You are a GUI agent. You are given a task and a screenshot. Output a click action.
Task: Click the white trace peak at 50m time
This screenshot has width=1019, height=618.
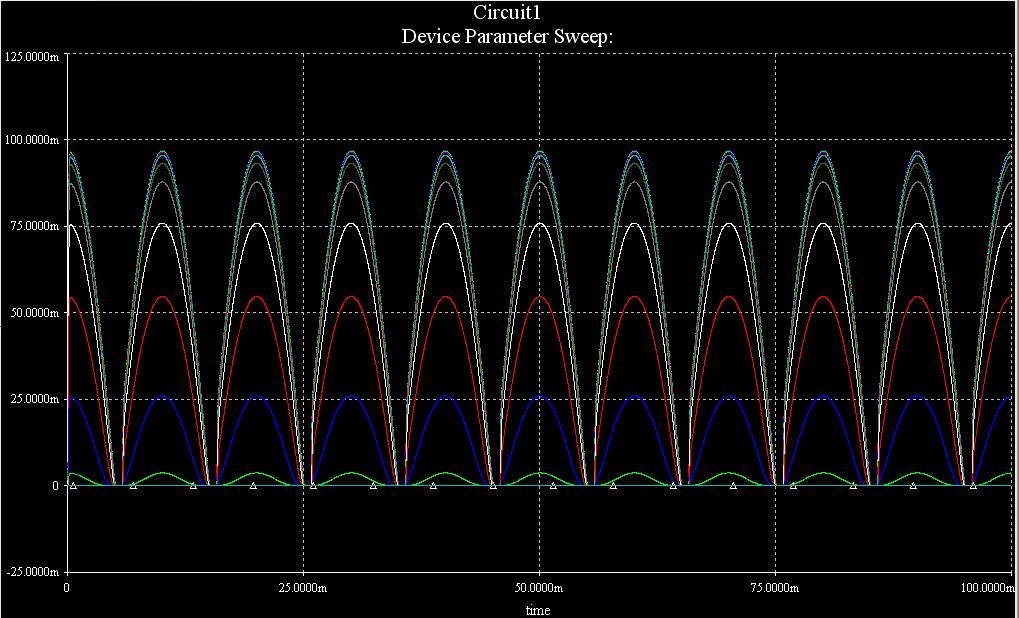[540, 224]
